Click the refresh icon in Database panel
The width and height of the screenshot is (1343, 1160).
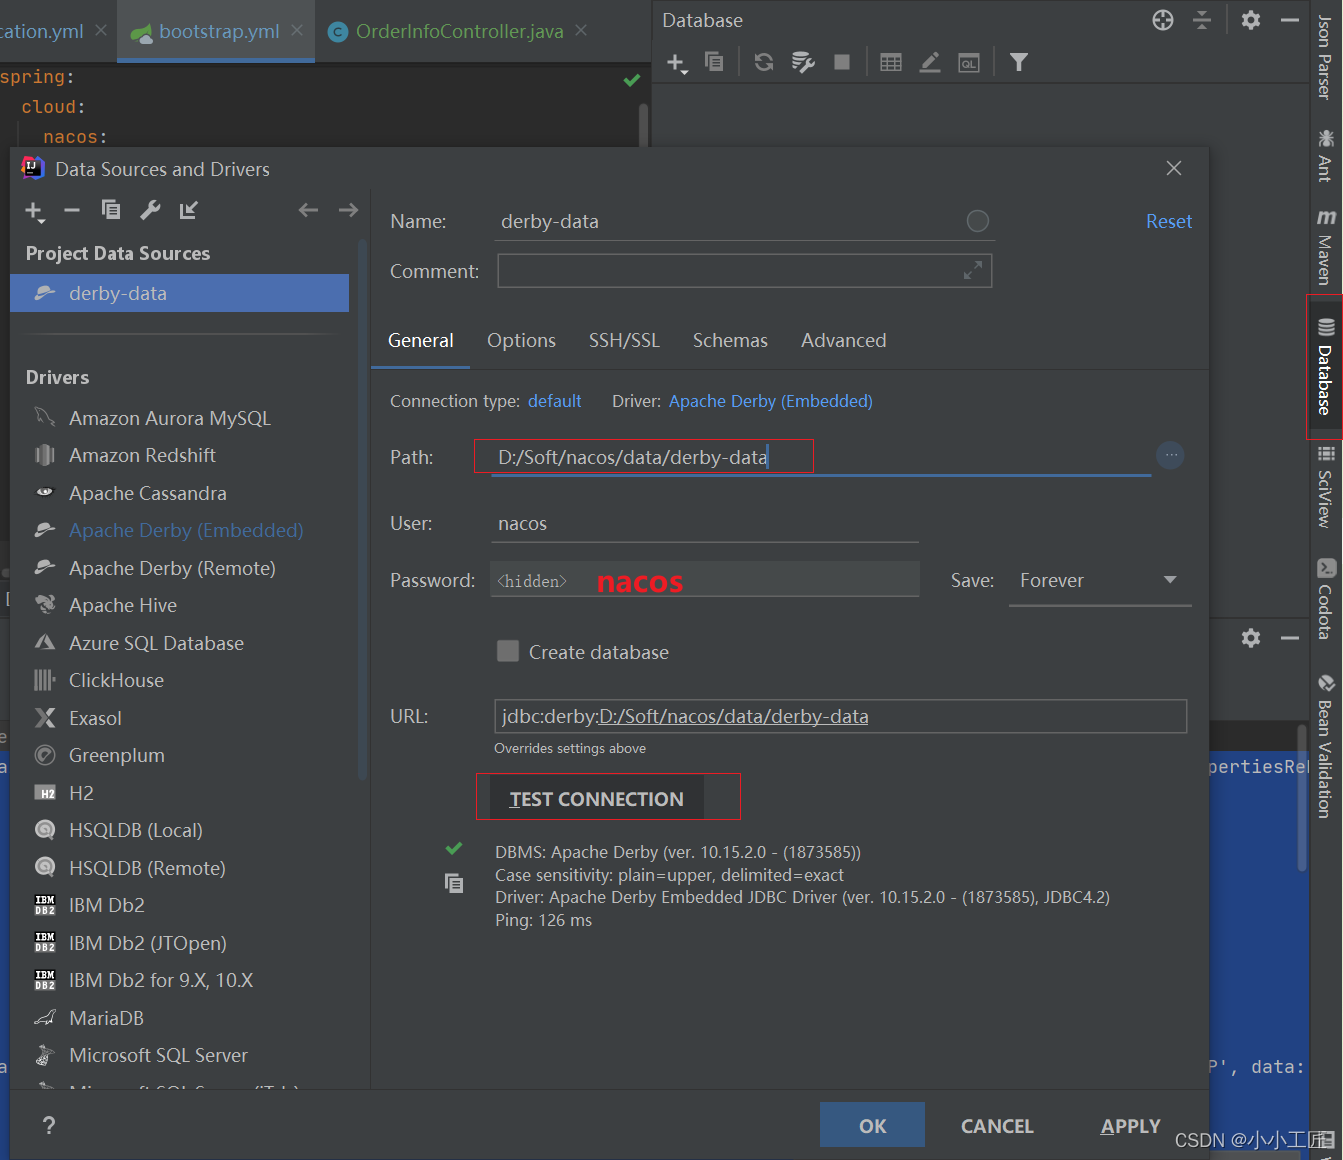point(764,62)
